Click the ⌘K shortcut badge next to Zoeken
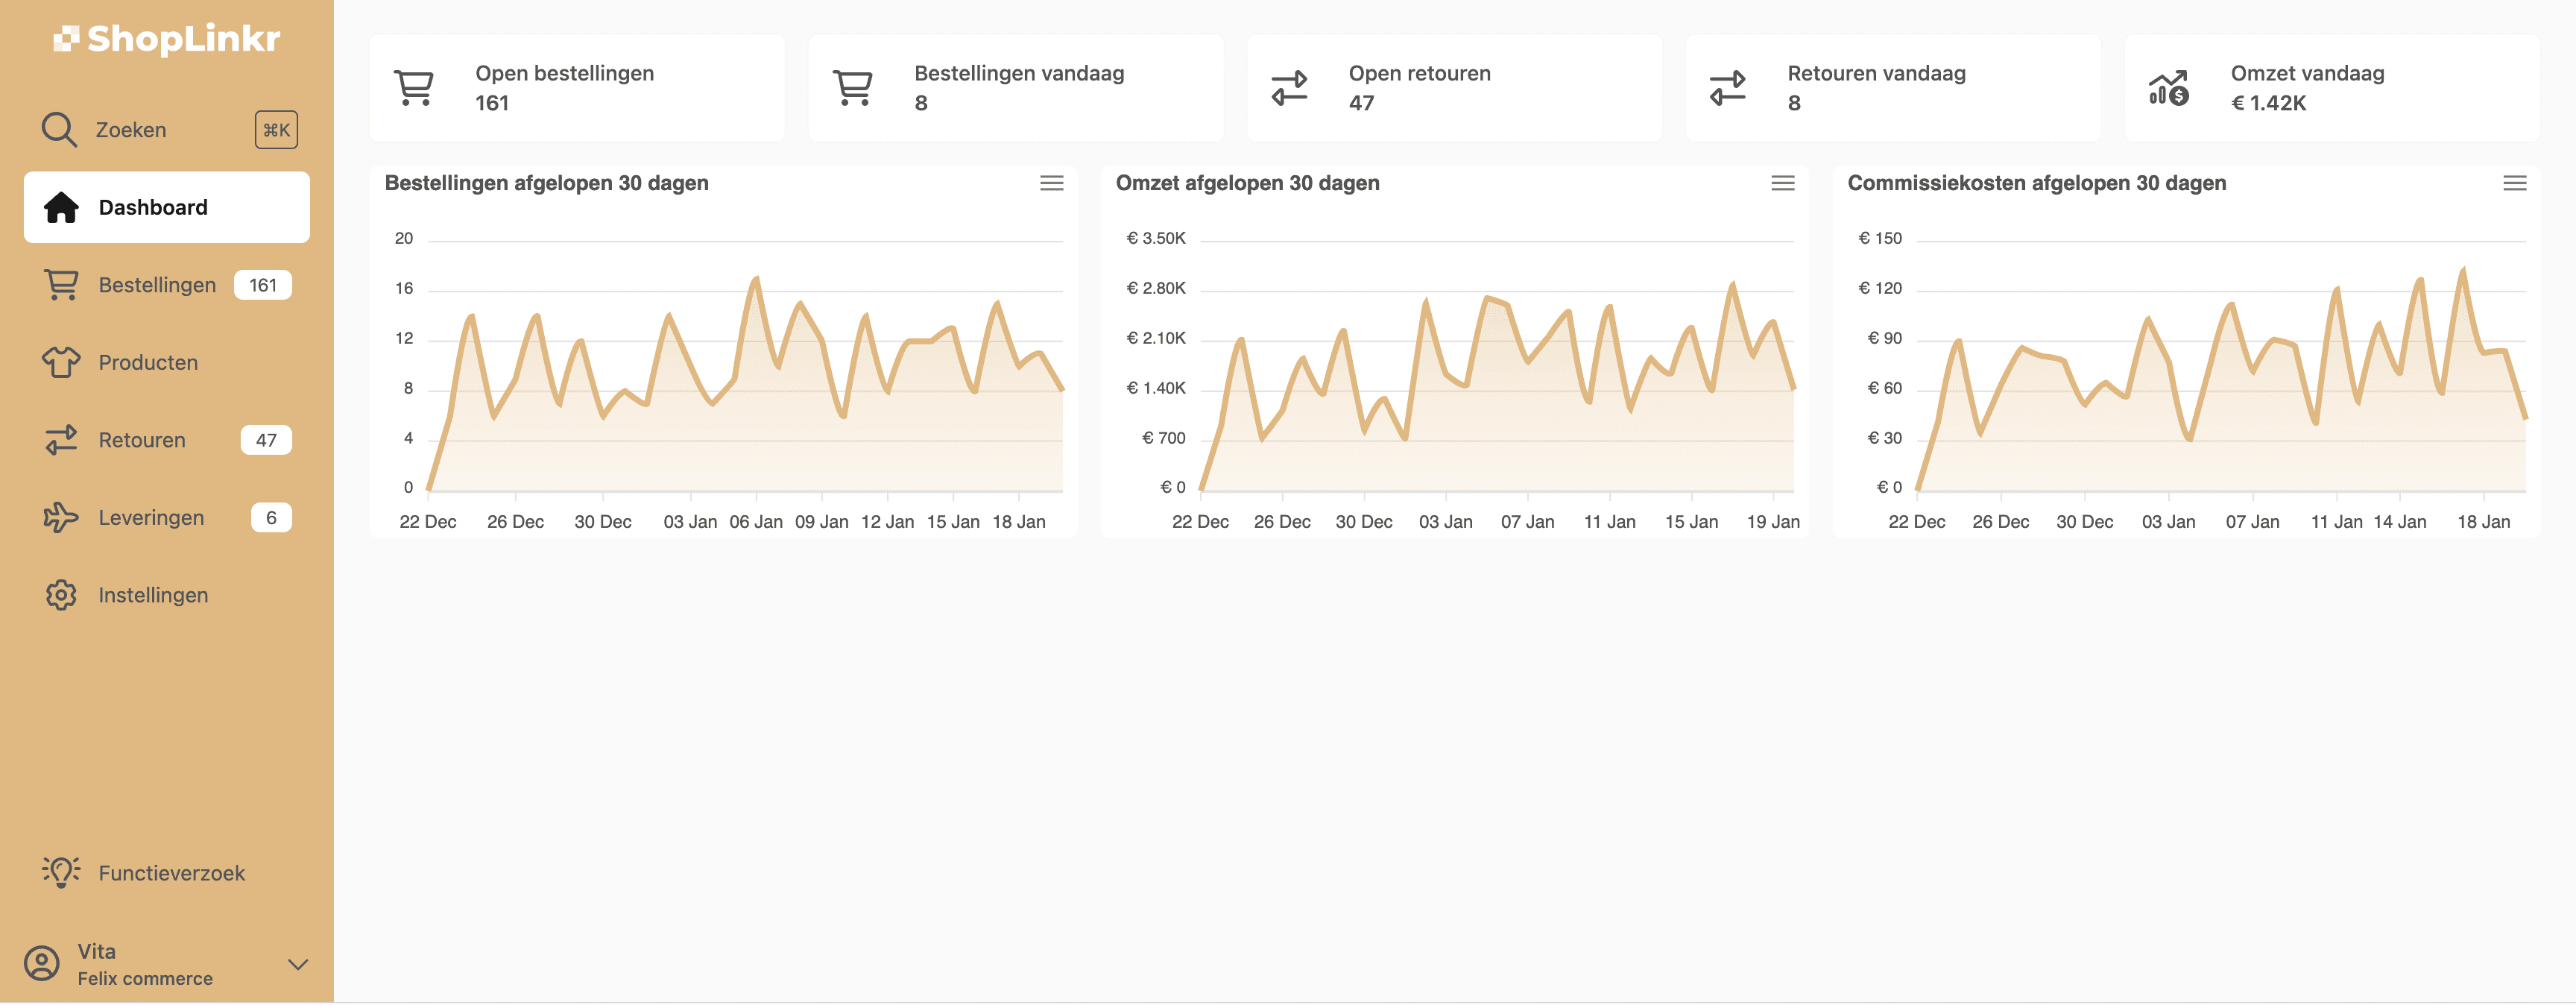The image size is (2576, 1005). pos(276,129)
